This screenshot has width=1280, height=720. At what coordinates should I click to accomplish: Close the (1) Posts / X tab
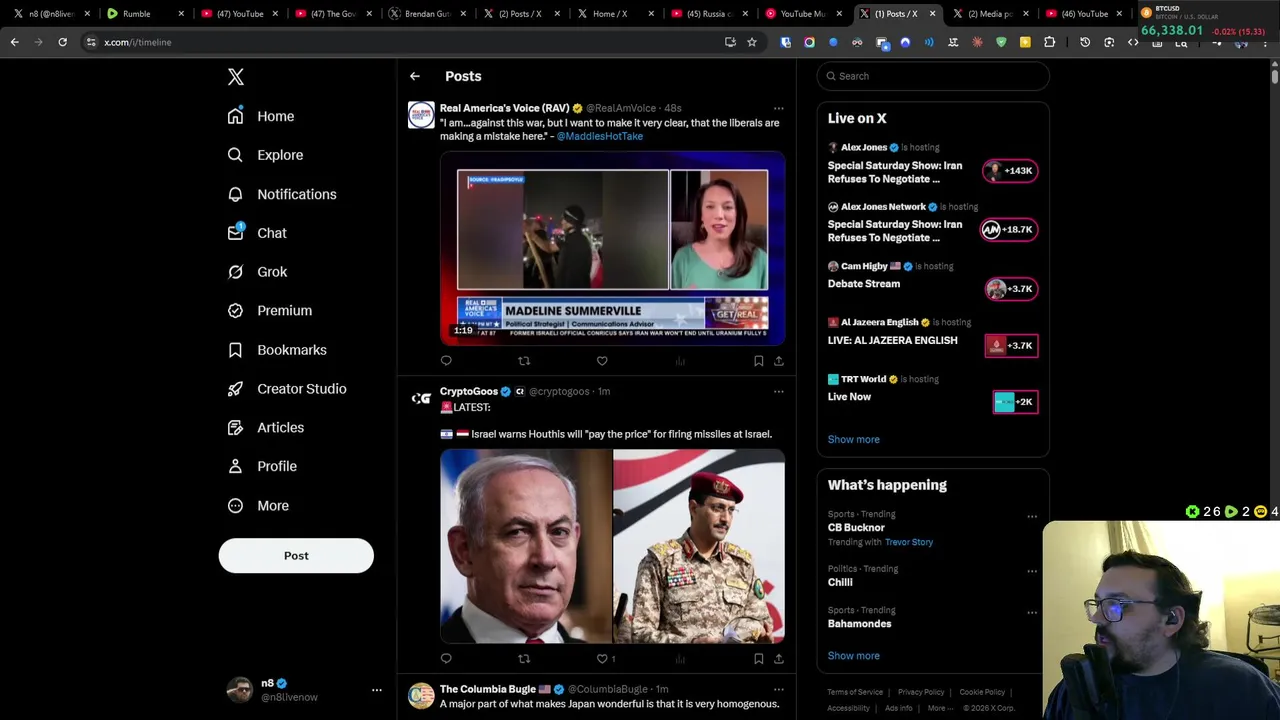(x=932, y=14)
